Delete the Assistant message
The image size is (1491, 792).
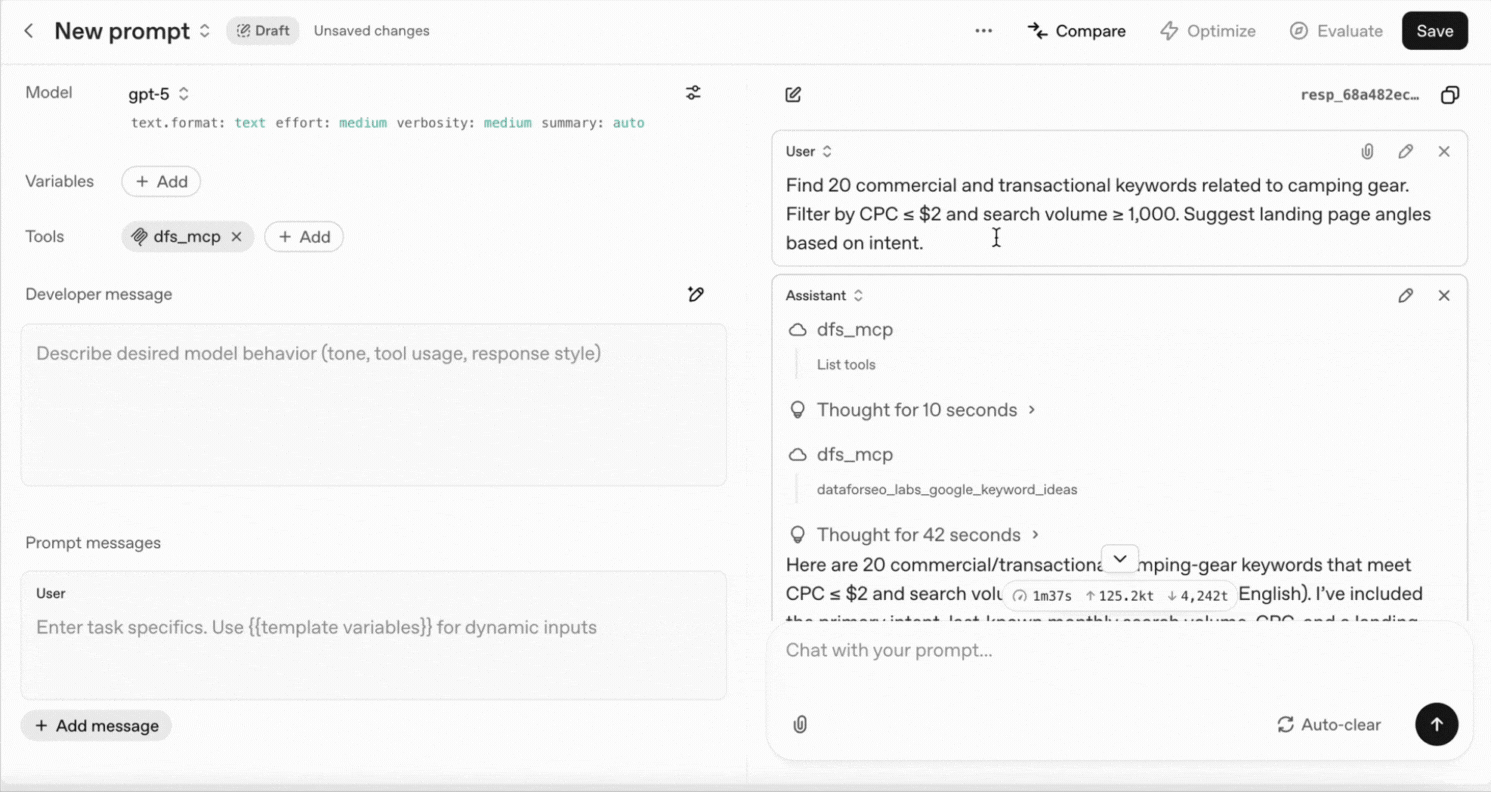[x=1444, y=296]
